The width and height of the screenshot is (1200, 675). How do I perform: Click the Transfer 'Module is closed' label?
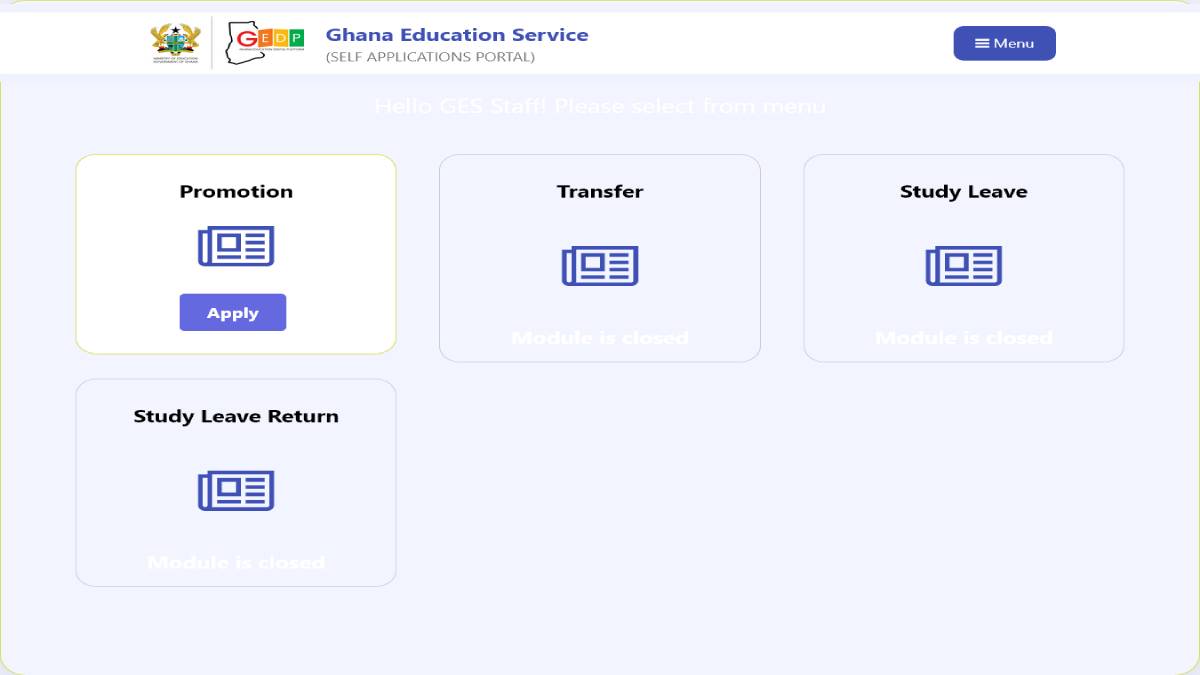tap(600, 337)
